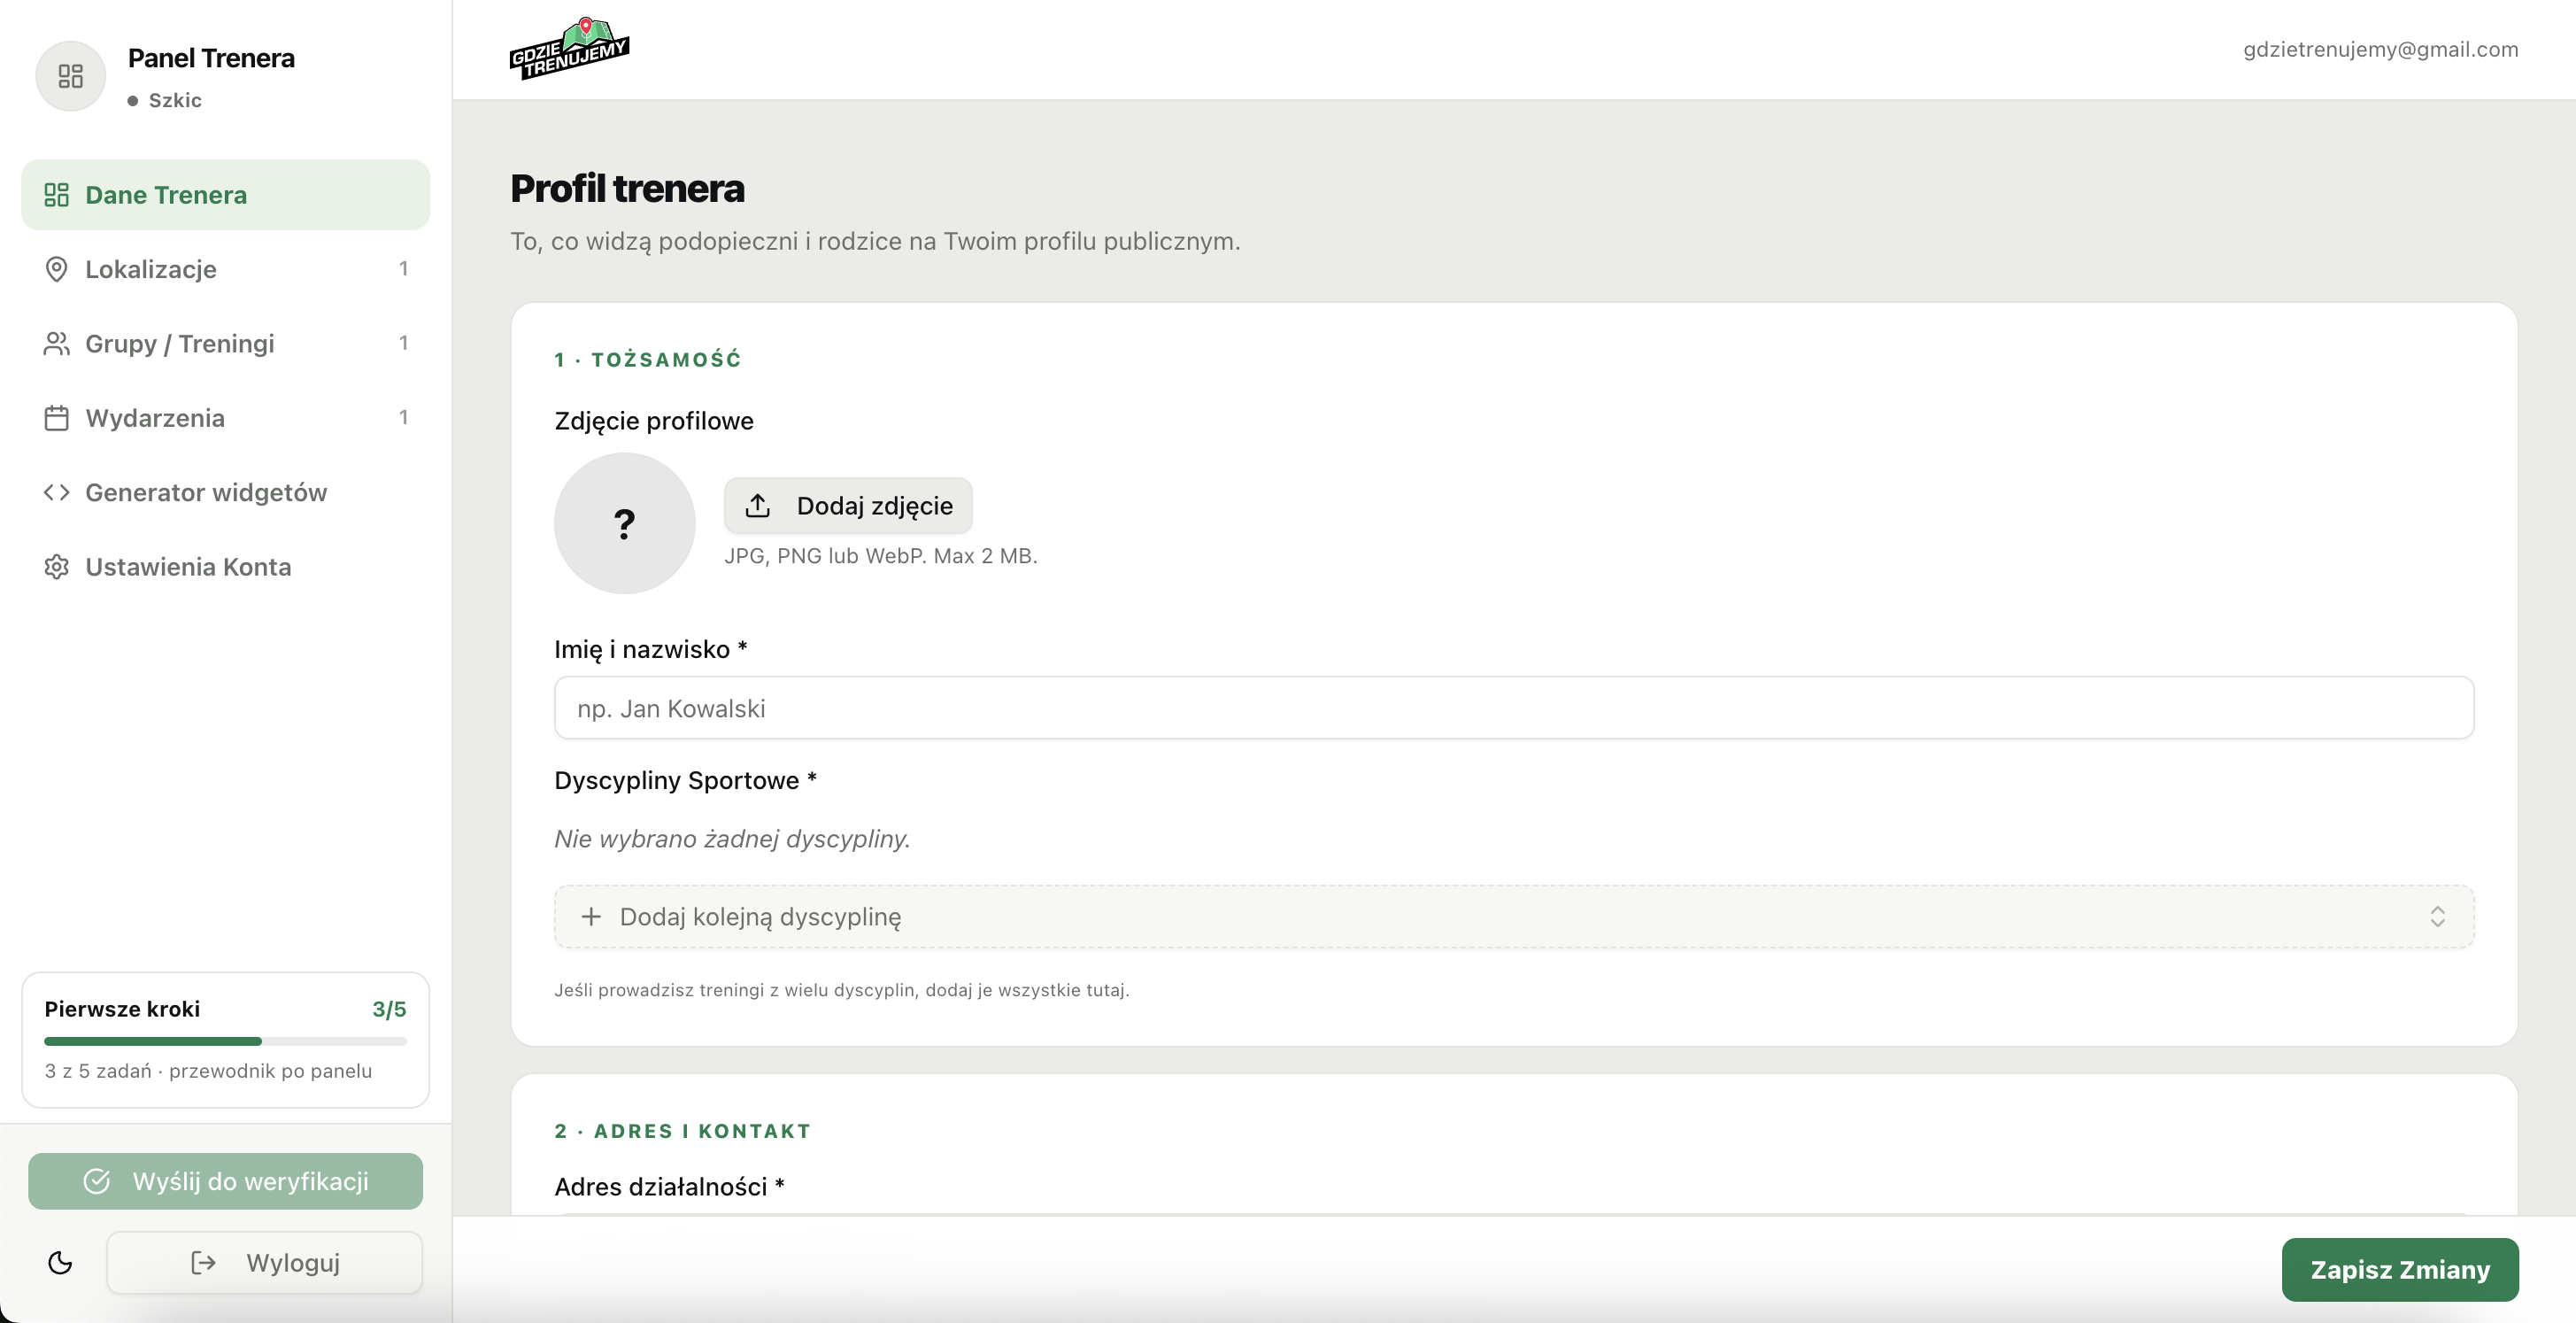Screen dimensions: 2576x1323
Task: Click the Gdzie Trenujemy logo
Action: click(569, 48)
